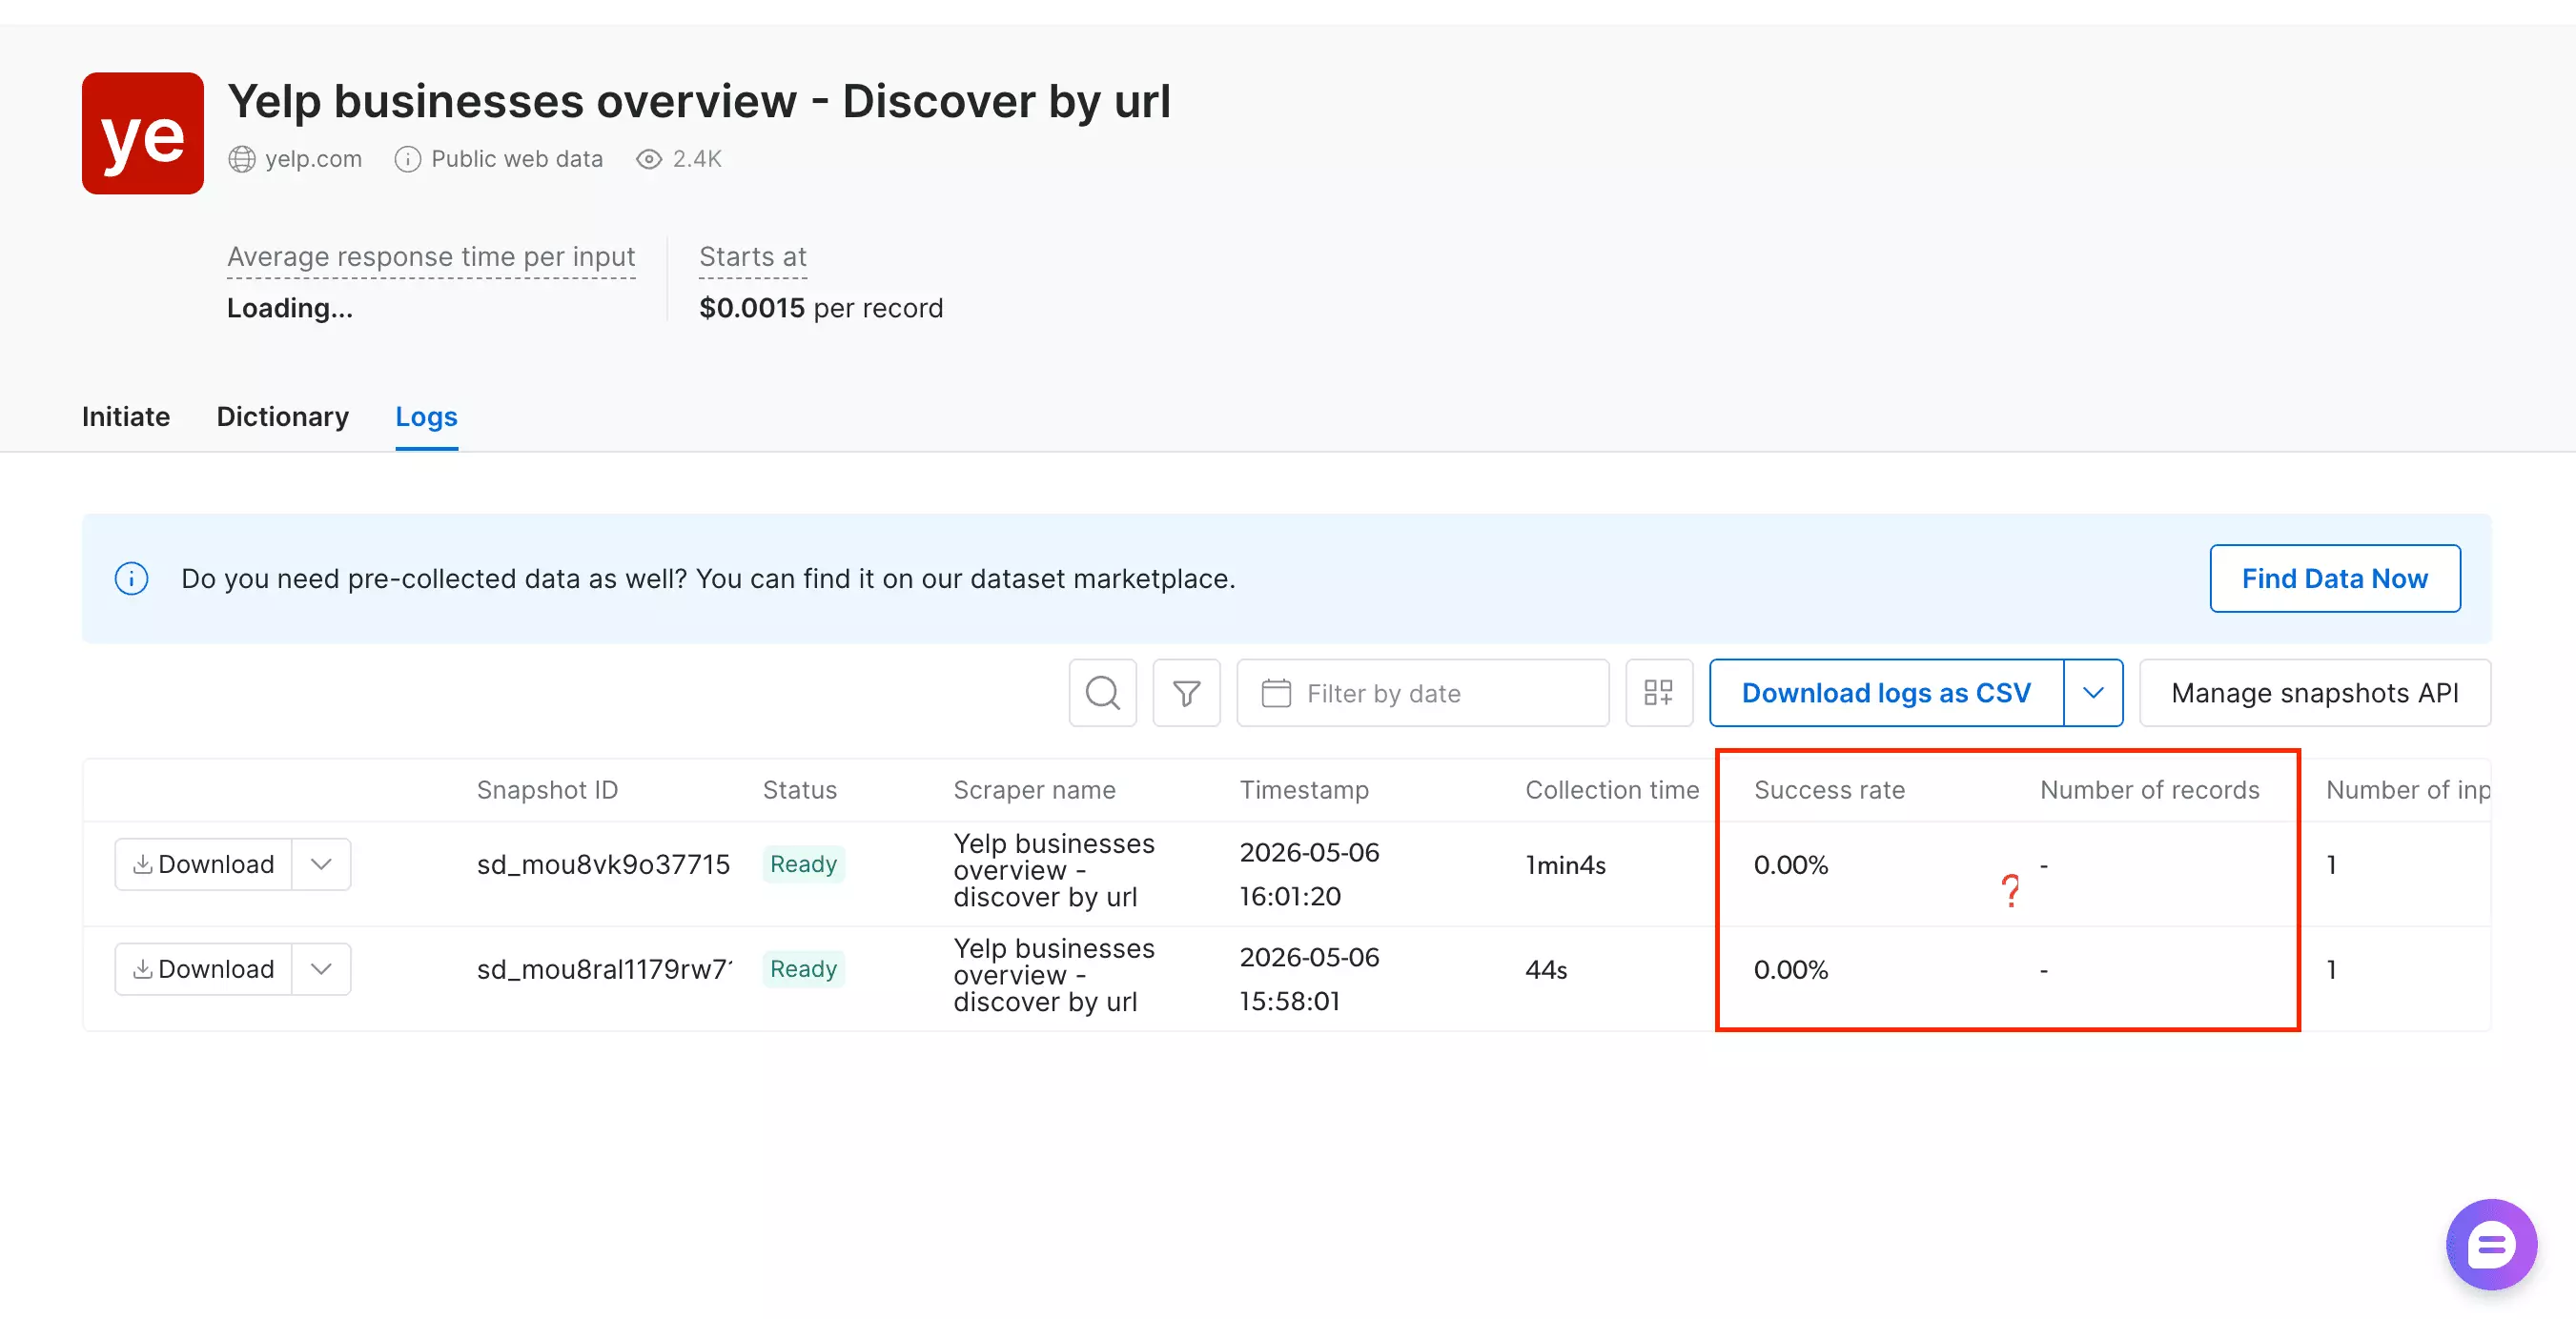Click the Find Data Now button
The height and width of the screenshot is (1319, 2576).
pos(2334,578)
